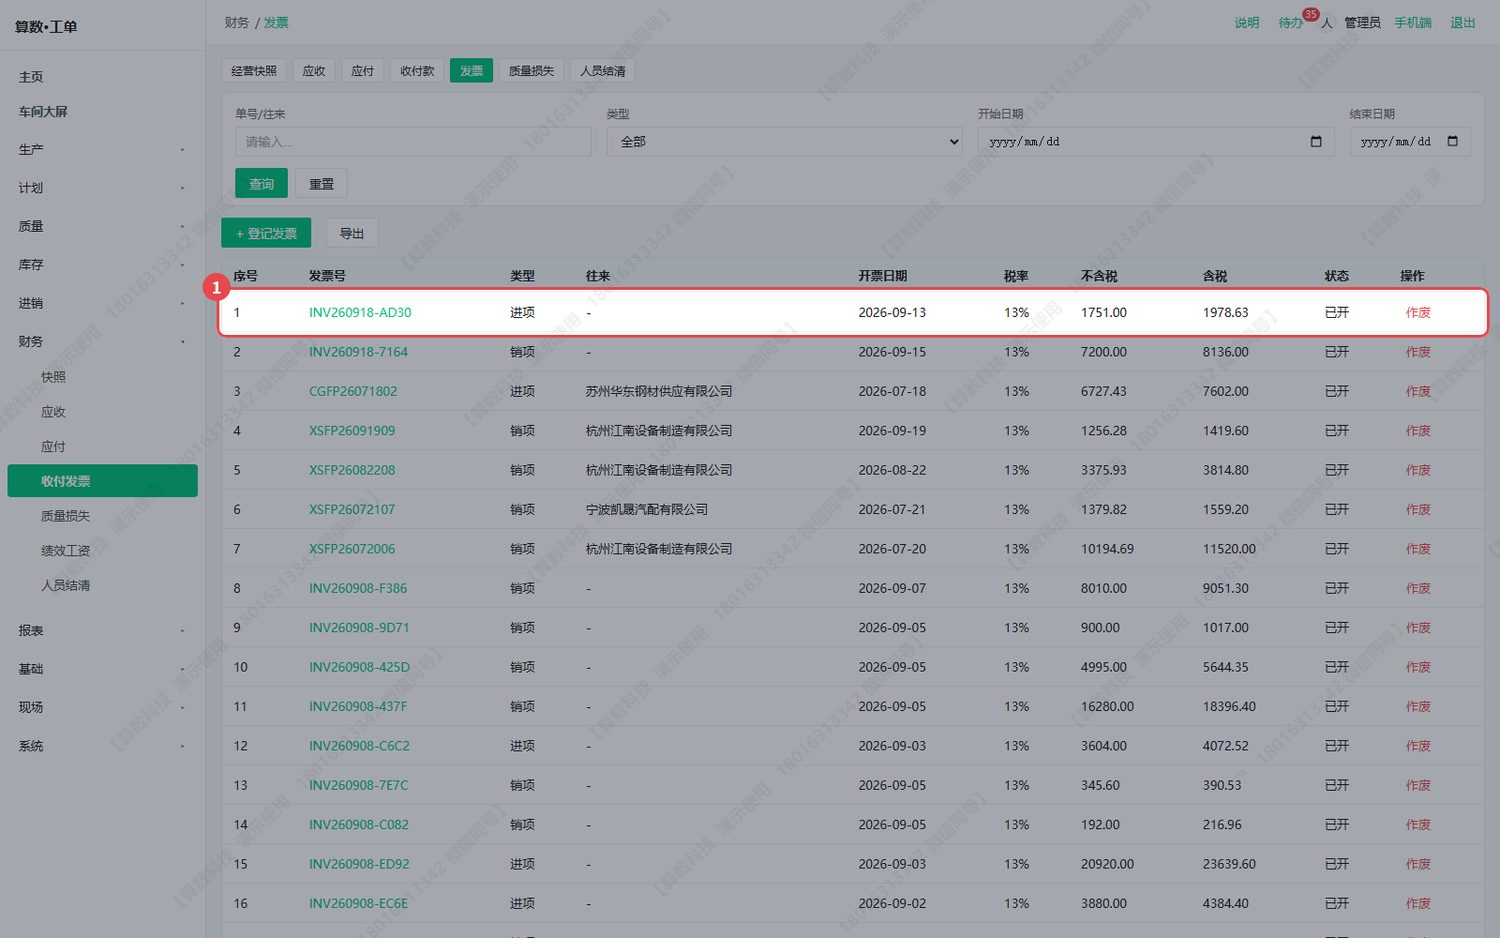1500x938 pixels.
Task: Void invoice XSFP26072107 via 作废
Action: coord(1418,510)
